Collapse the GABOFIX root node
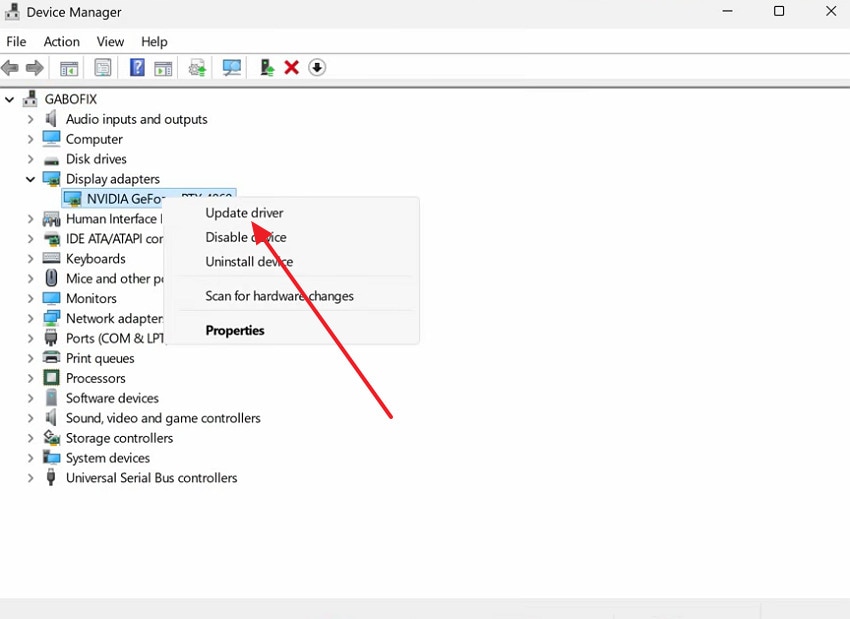Viewport: 850px width, 619px height. click(x=10, y=99)
